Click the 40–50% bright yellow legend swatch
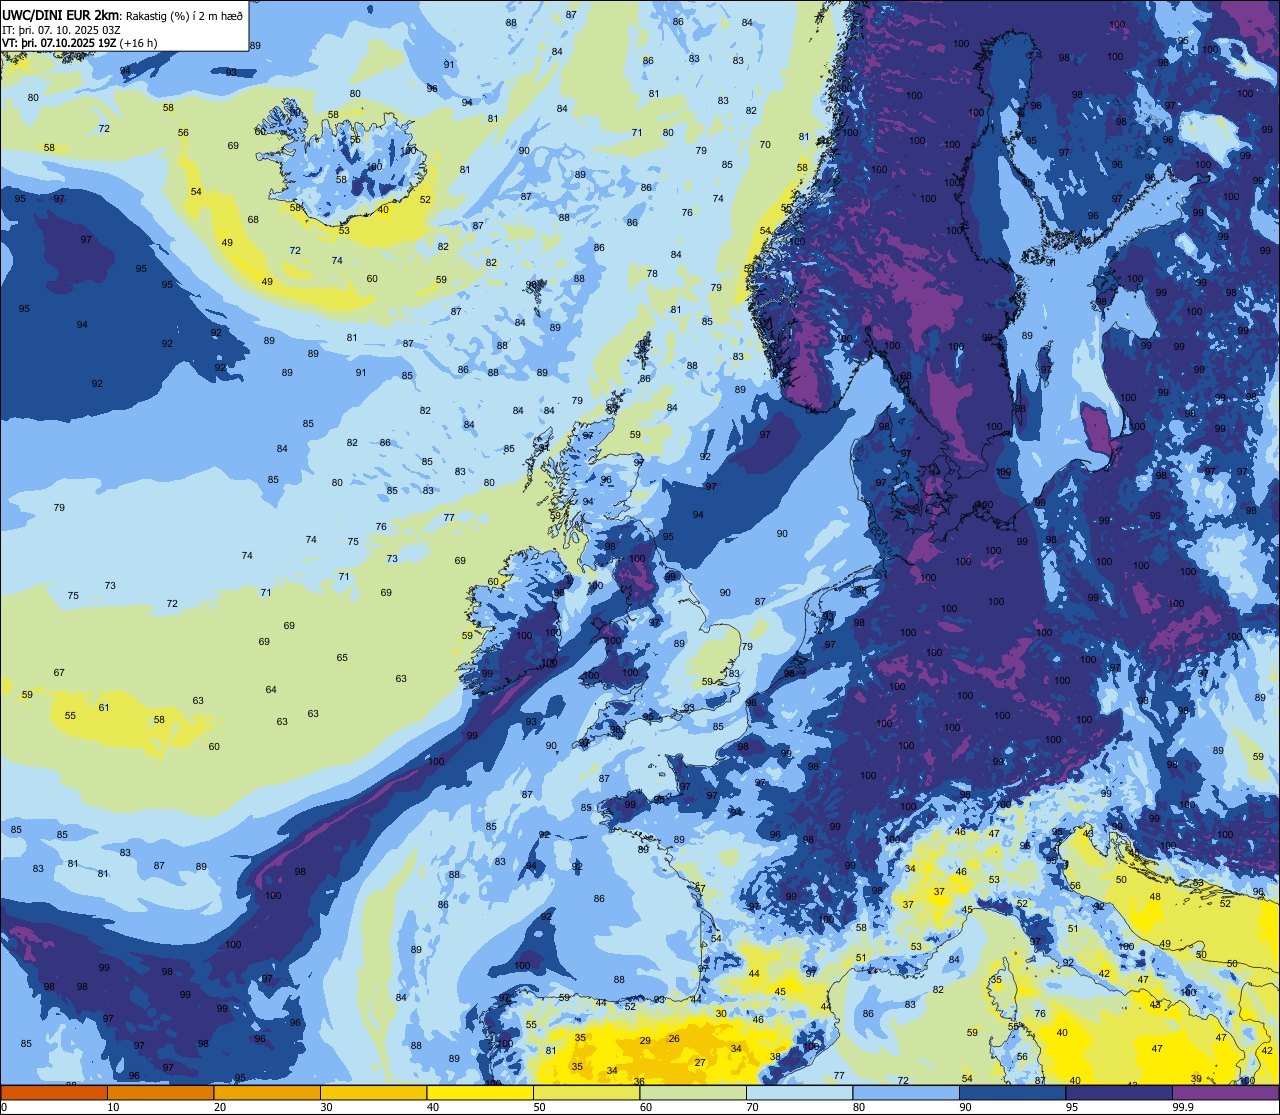This screenshot has height=1115, width=1280. click(x=480, y=1092)
